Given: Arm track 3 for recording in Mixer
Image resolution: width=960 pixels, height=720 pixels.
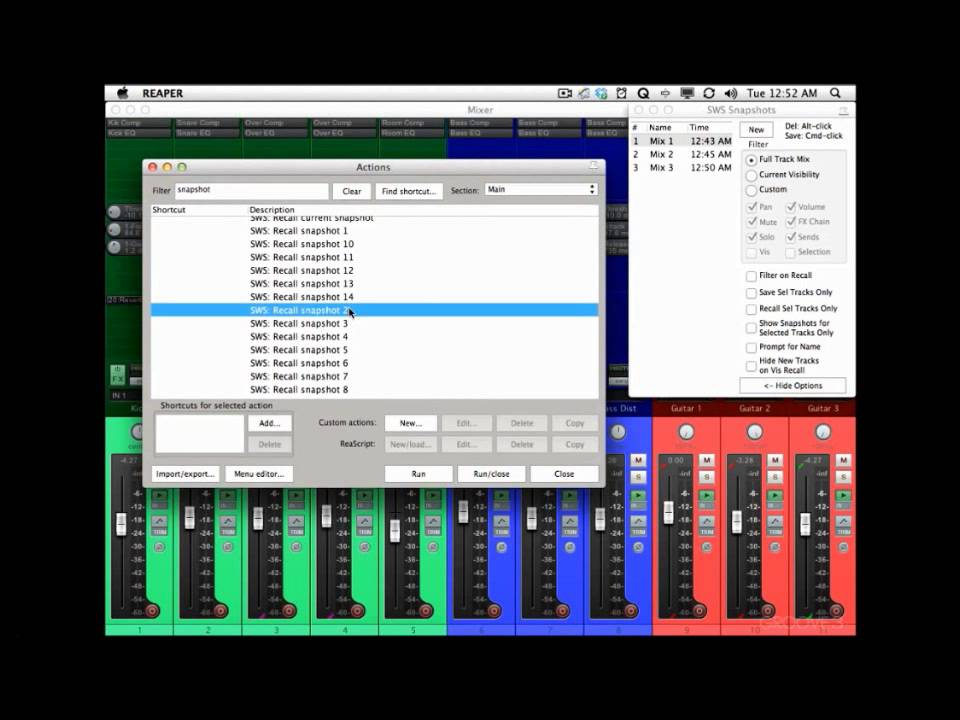Looking at the screenshot, I should [289, 610].
